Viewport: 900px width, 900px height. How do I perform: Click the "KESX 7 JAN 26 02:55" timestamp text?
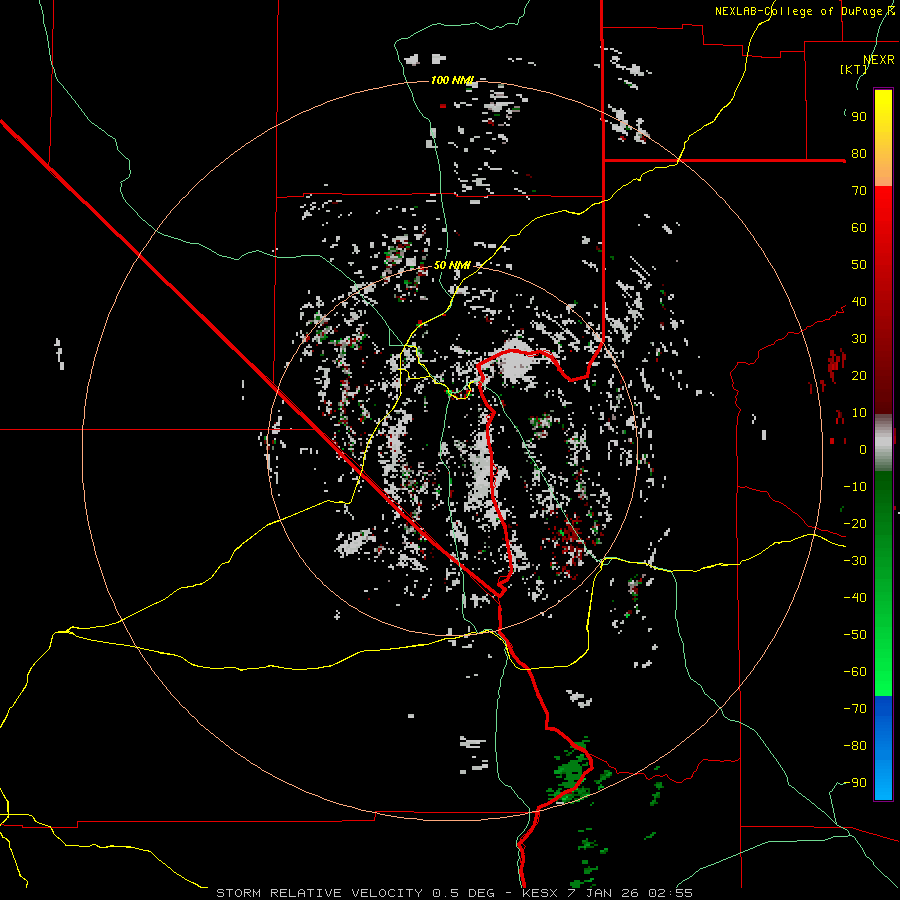coord(607,893)
